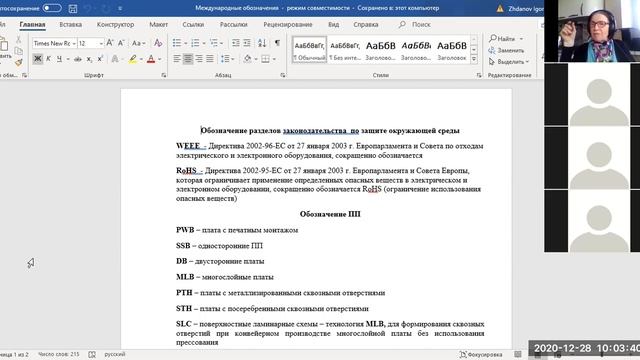This screenshot has height=360, width=640.
Task: Click the Заменить replace button
Action: coord(507,50)
